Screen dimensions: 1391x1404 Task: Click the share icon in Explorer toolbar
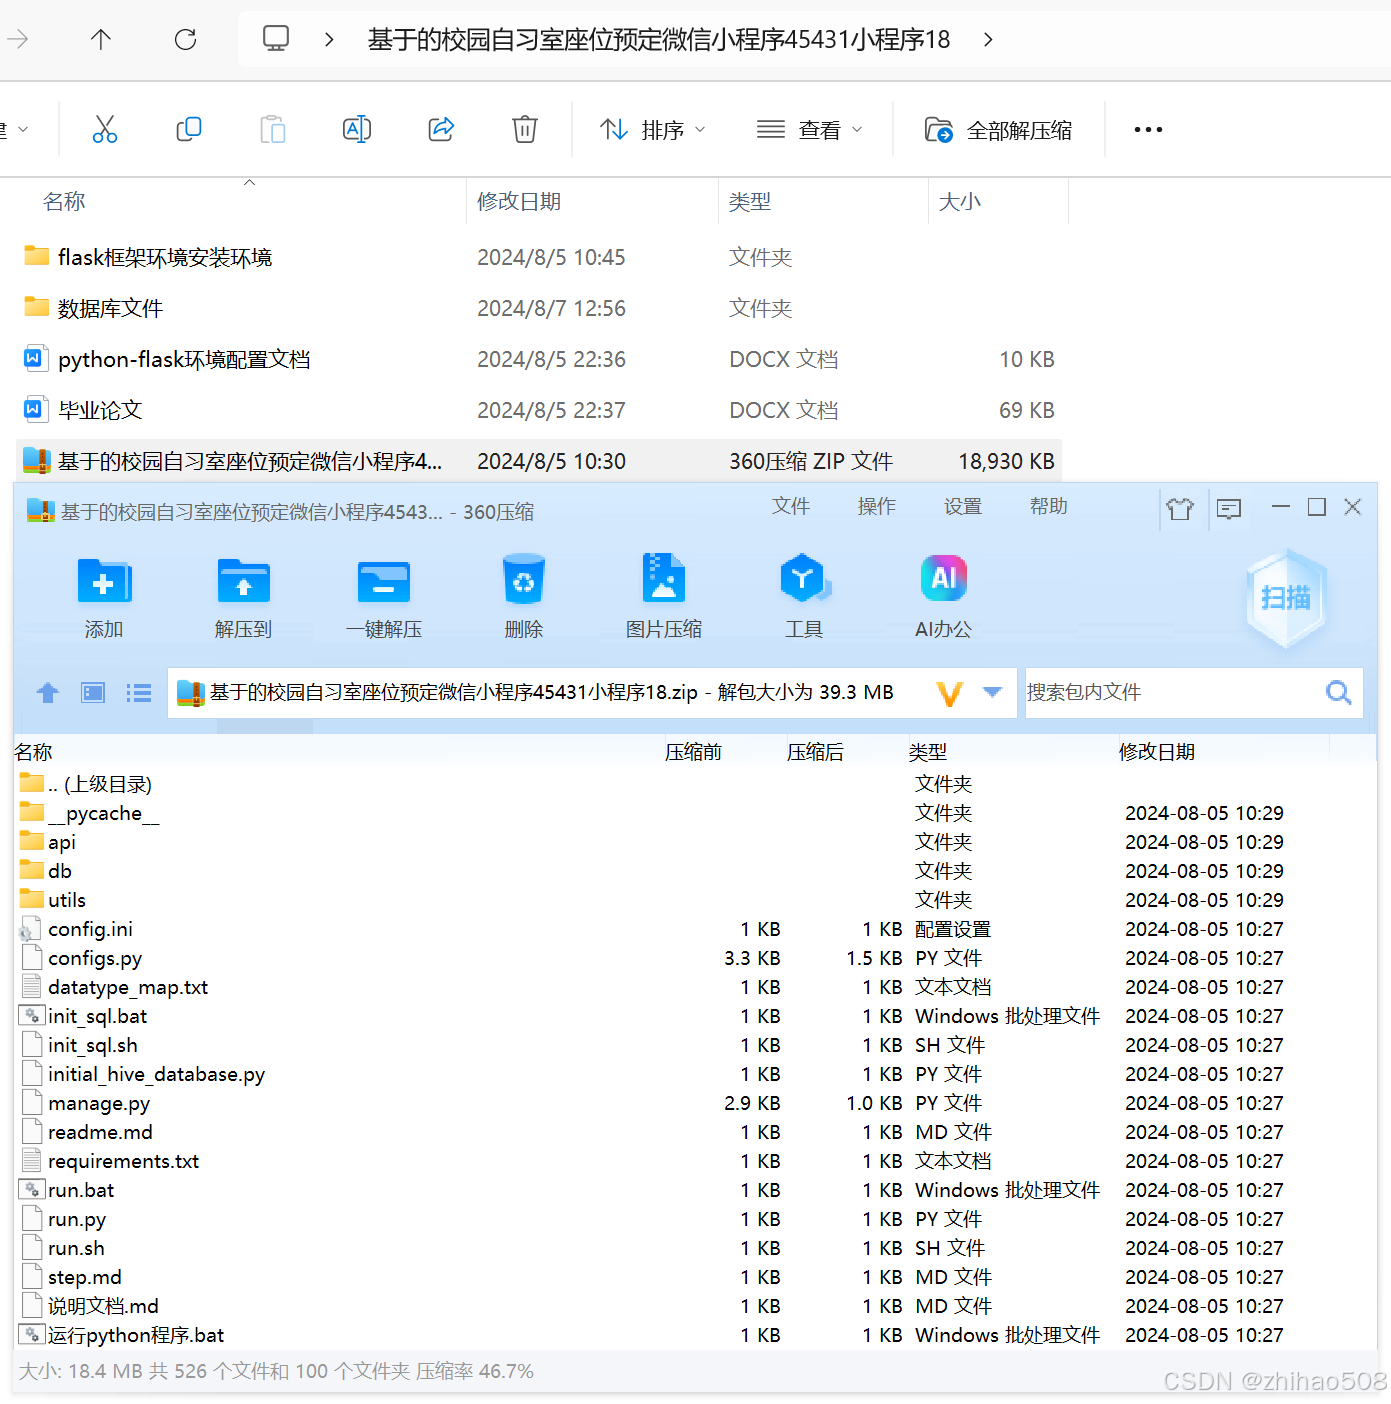pos(441,129)
